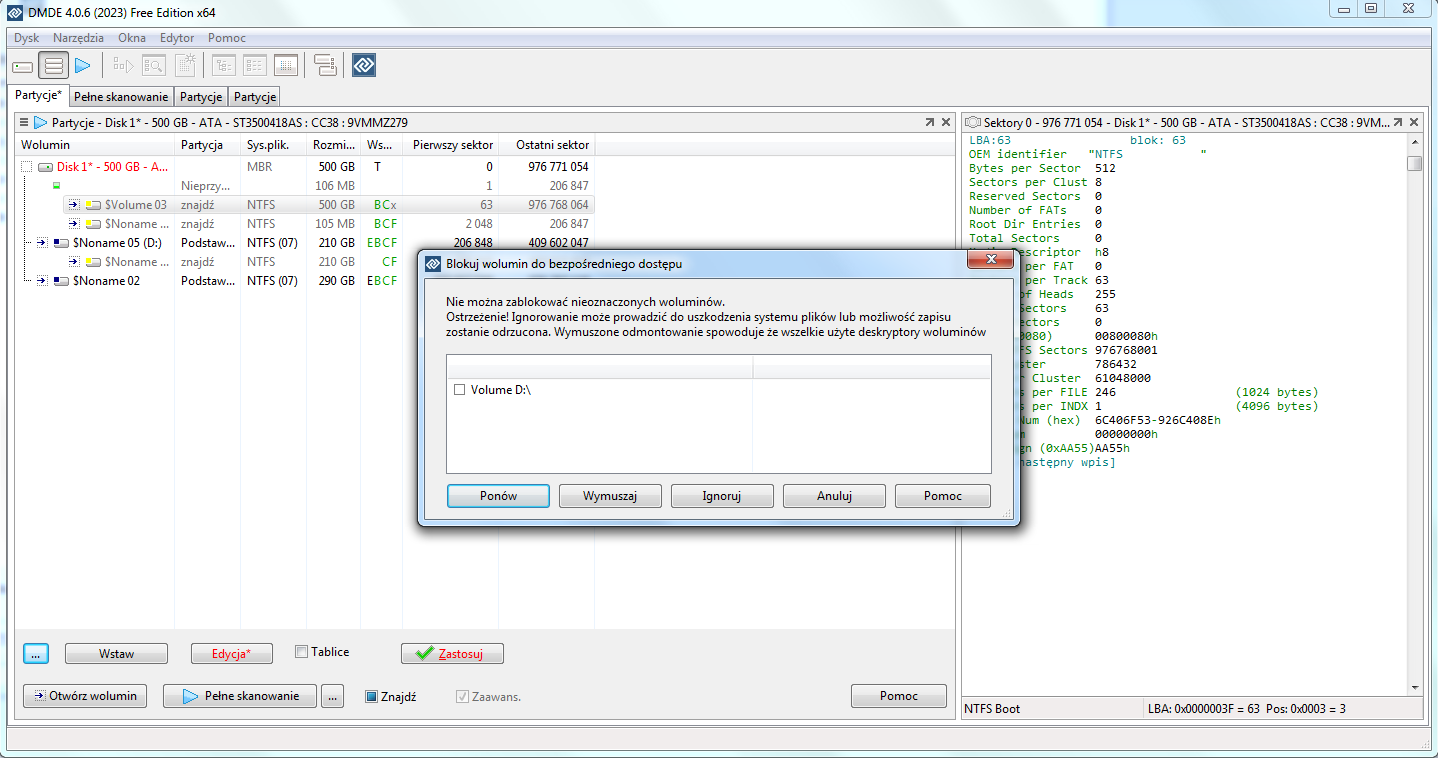Open the Okna menu
This screenshot has width=1438, height=758.
click(132, 38)
